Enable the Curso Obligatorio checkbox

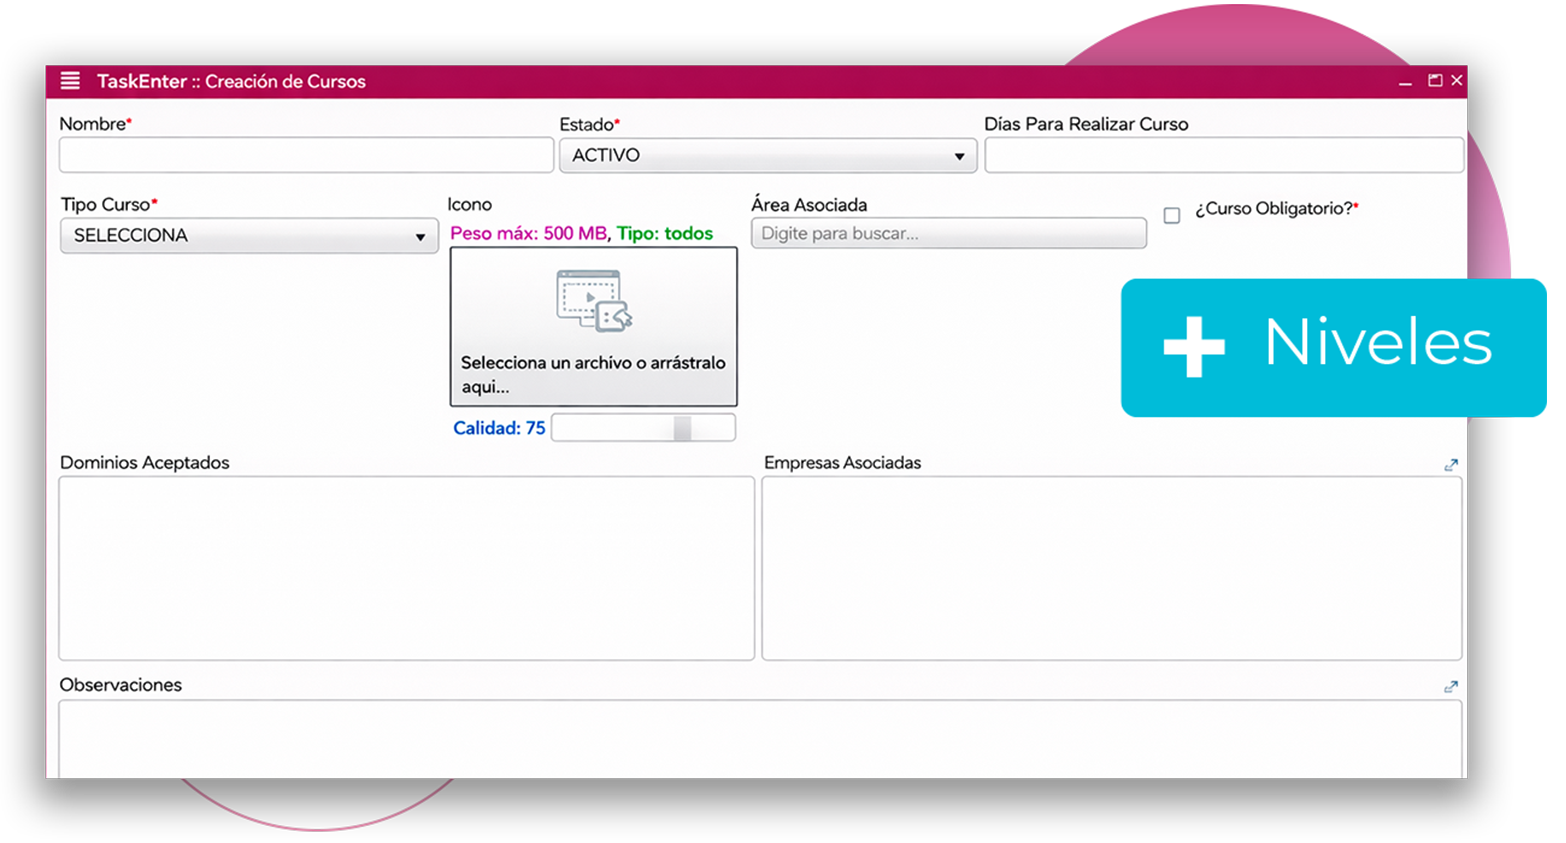click(1172, 215)
